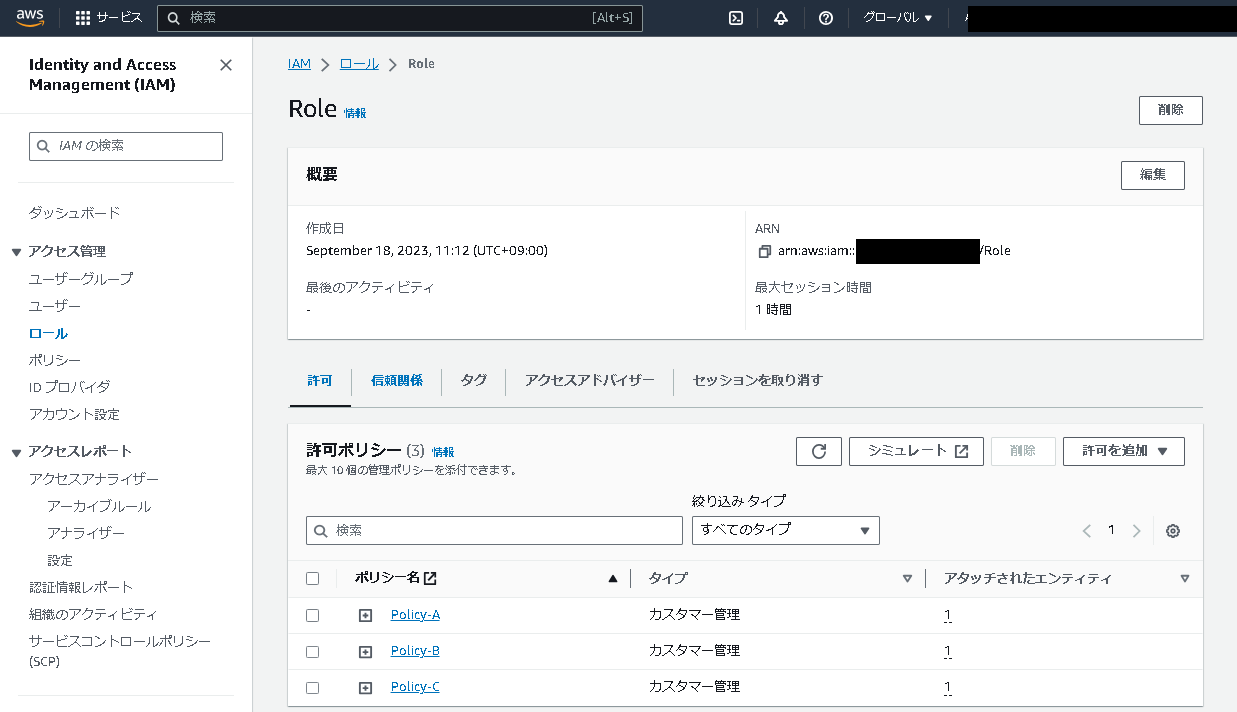Screen dimensions: 1237x712
Task: Click the 情報 link beside Role title
Action: [x=355, y=113]
